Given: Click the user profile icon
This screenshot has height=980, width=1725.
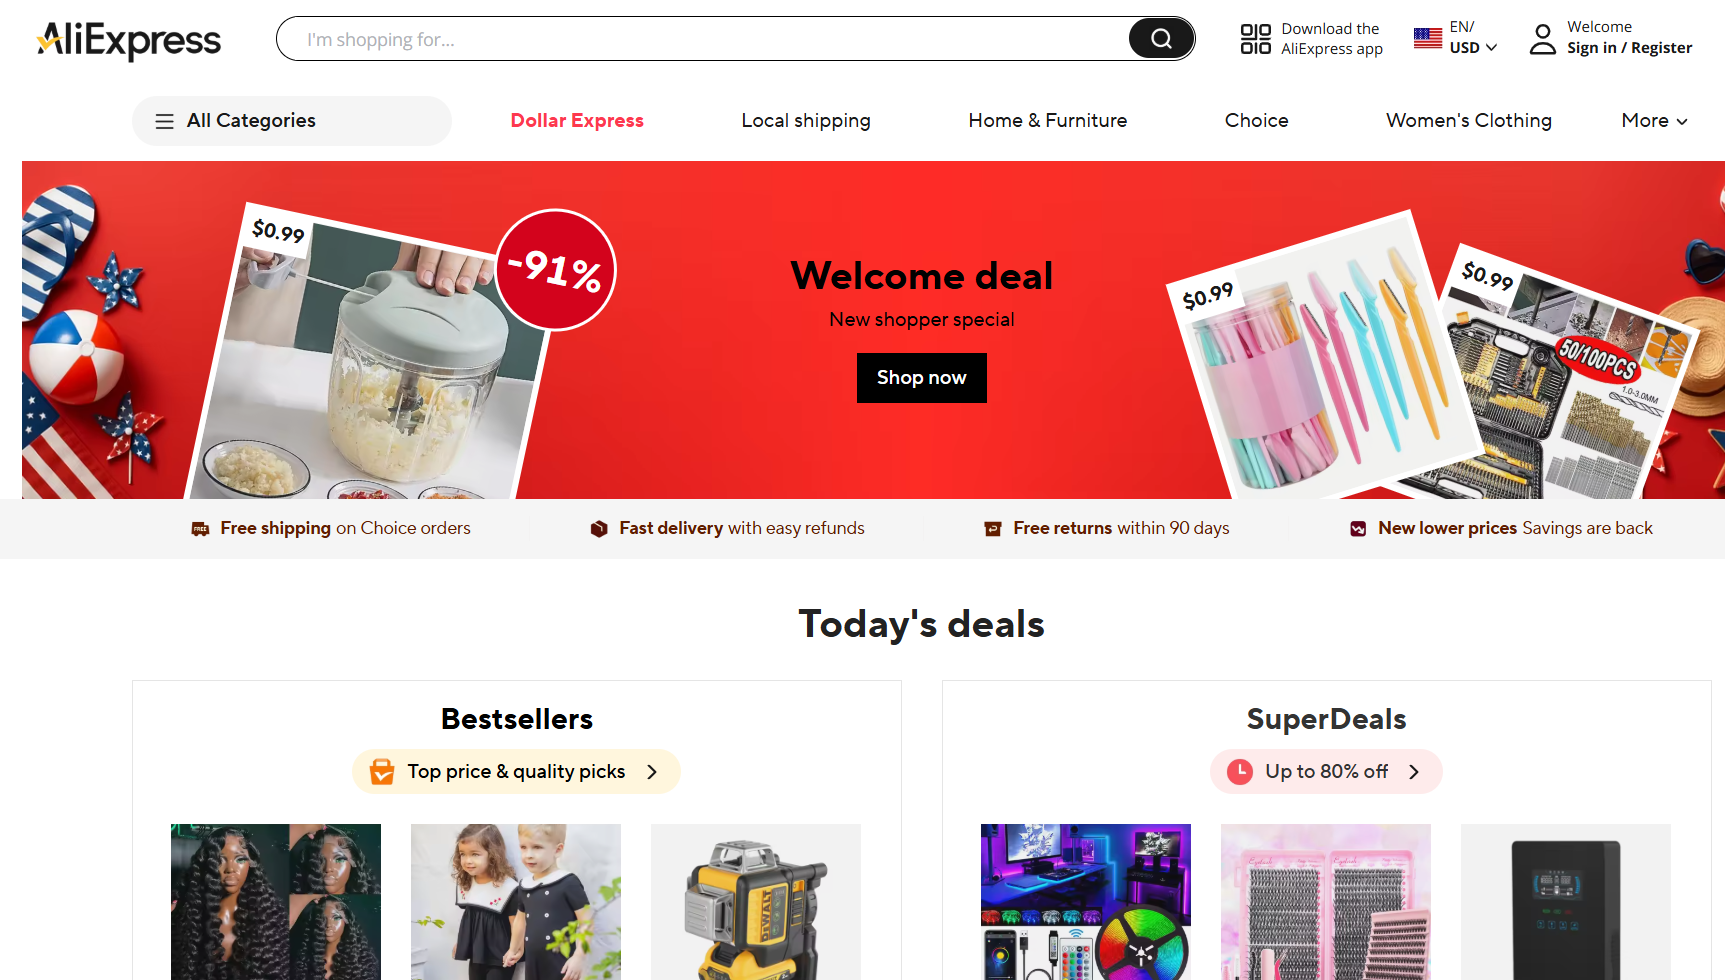Looking at the screenshot, I should 1543,39.
